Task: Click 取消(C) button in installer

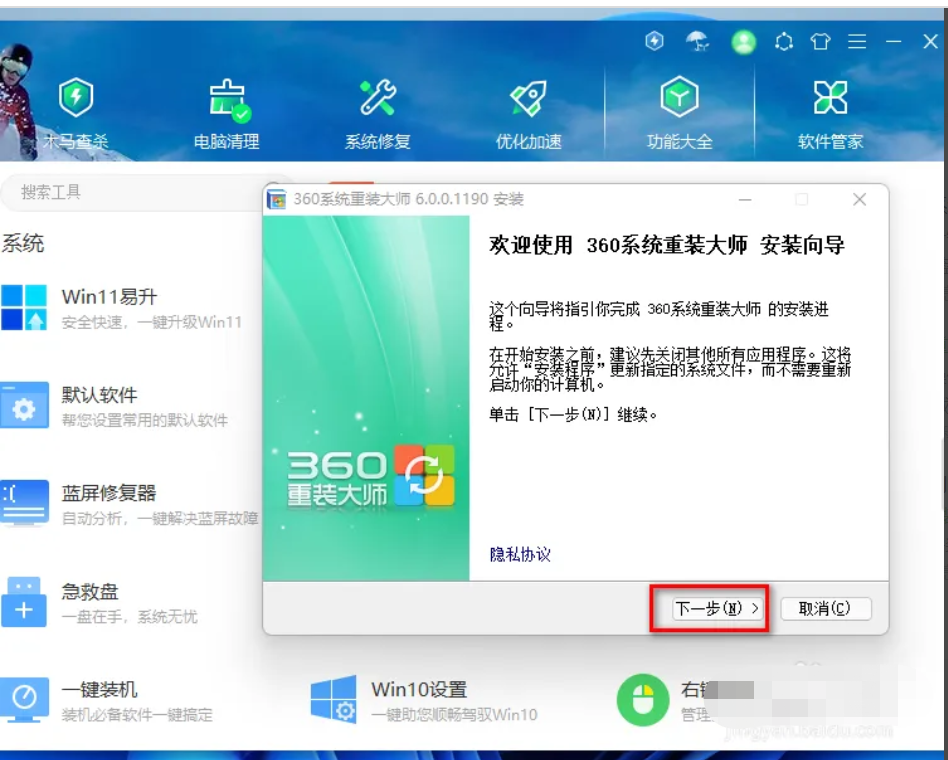Action: 825,608
